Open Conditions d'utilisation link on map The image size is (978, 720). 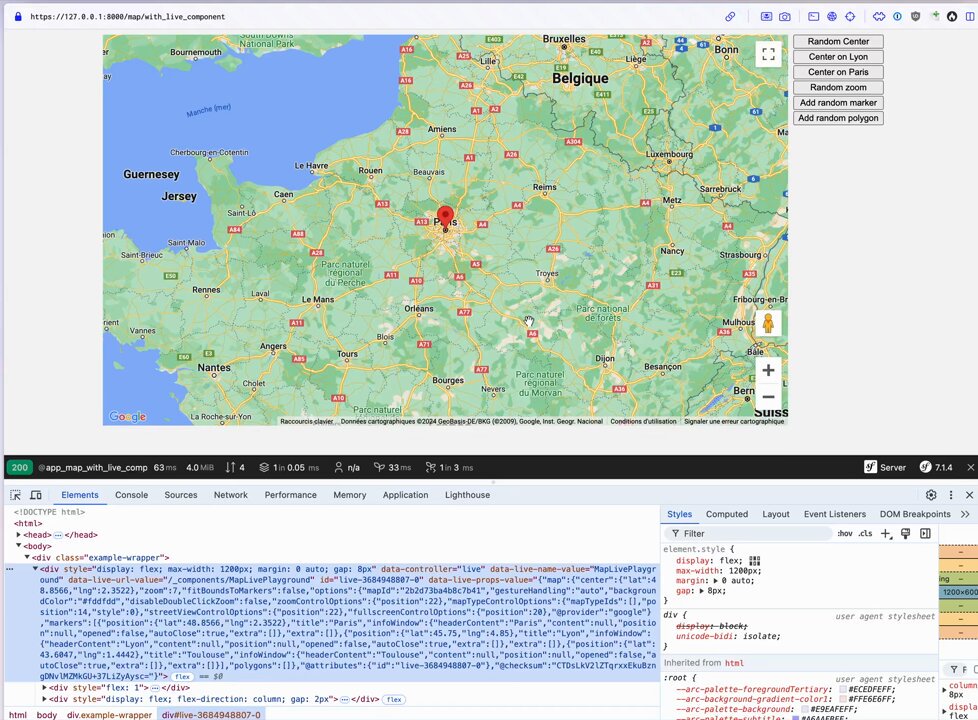point(643,421)
